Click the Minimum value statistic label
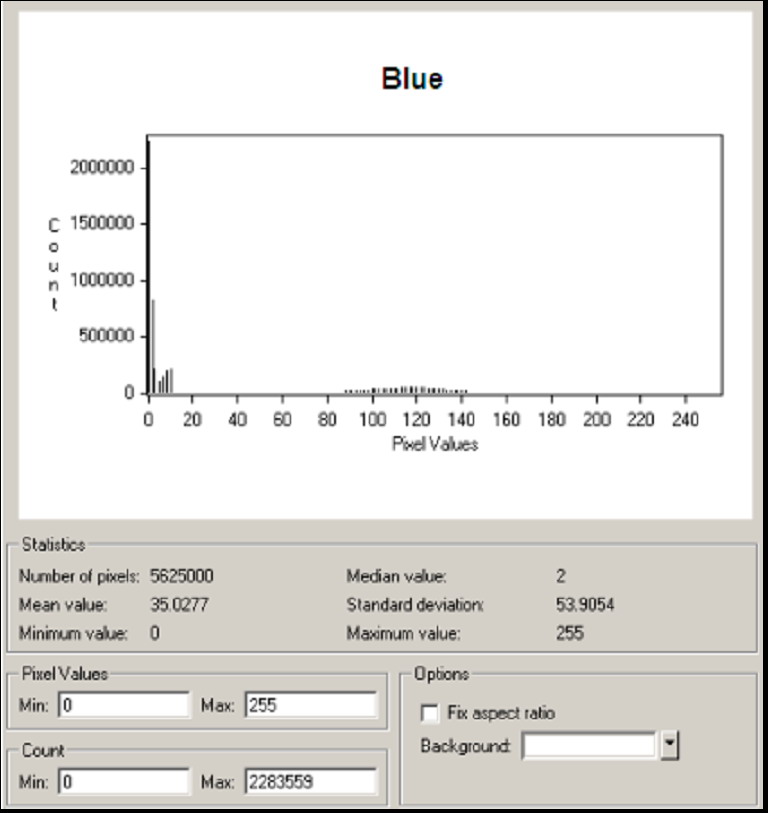The width and height of the screenshot is (768, 813). click(x=73, y=633)
